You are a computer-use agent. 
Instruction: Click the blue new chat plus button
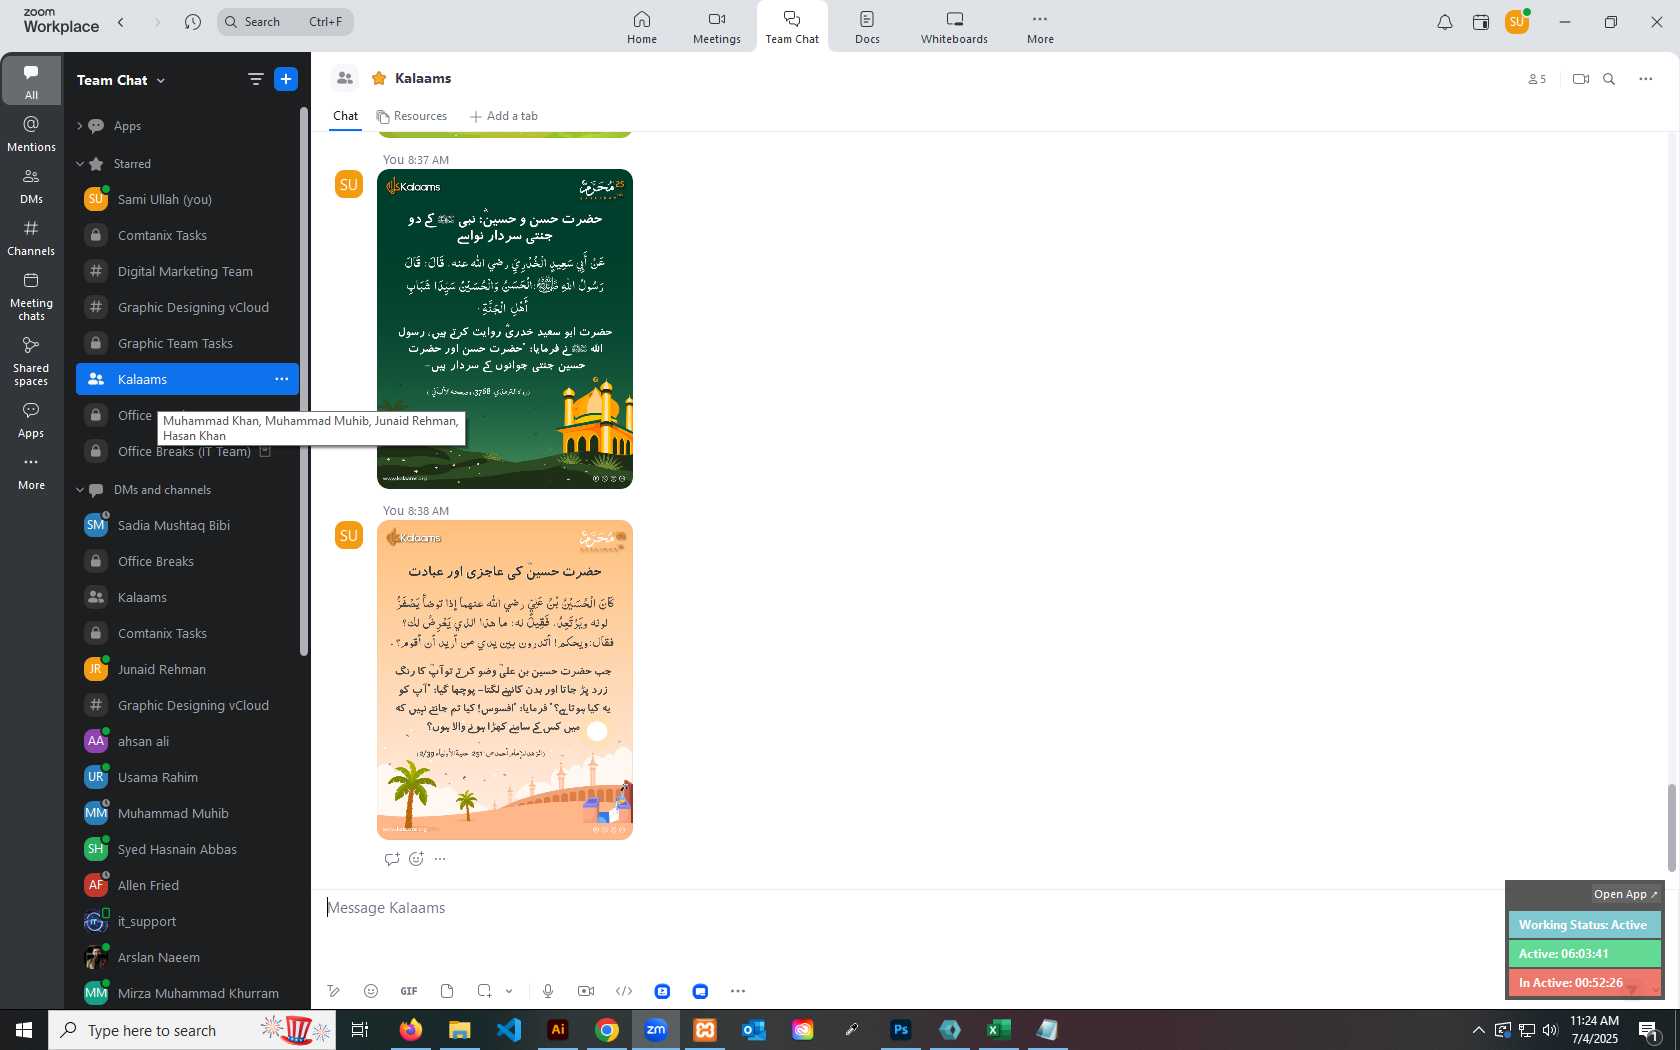pyautogui.click(x=286, y=79)
